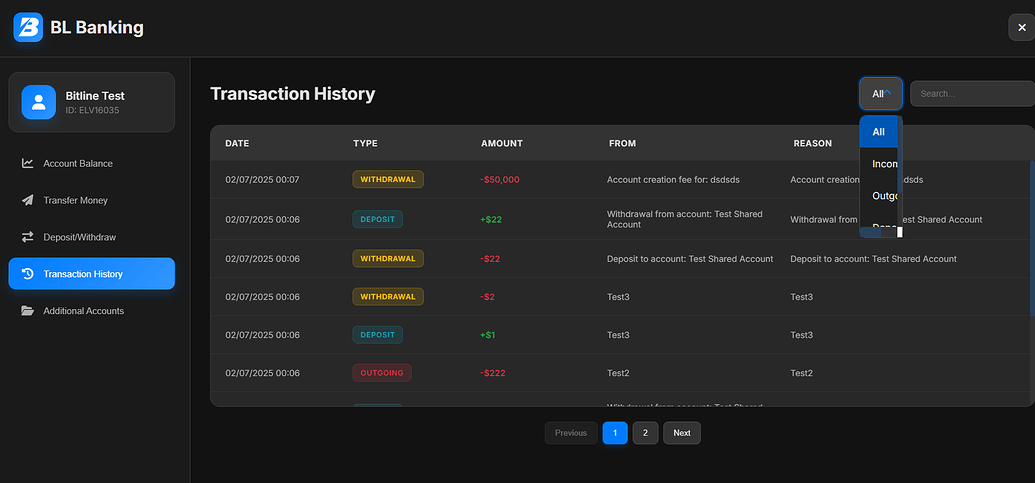Click the Account Balance chart icon
1035x483 pixels.
(28, 163)
